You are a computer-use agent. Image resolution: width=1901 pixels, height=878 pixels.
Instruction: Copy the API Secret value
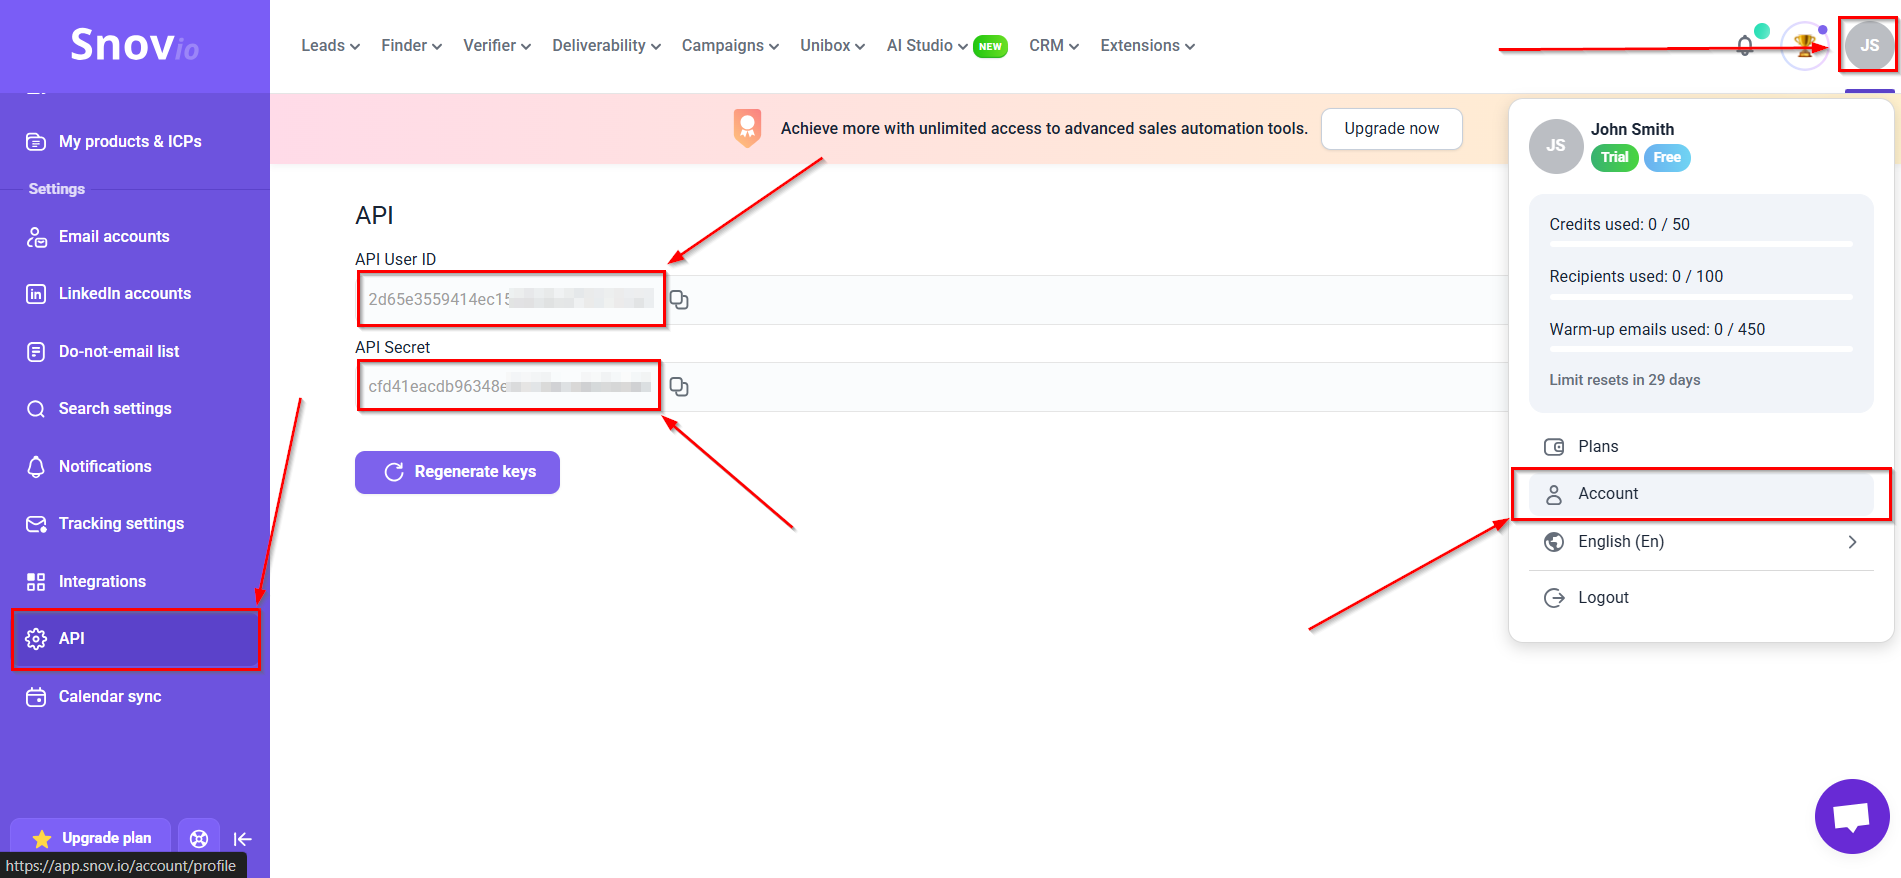679,387
